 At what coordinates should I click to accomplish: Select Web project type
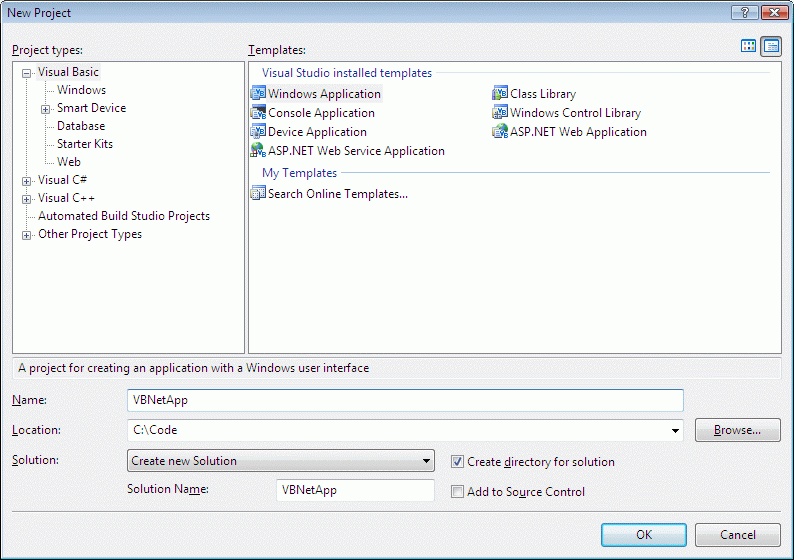click(x=69, y=162)
